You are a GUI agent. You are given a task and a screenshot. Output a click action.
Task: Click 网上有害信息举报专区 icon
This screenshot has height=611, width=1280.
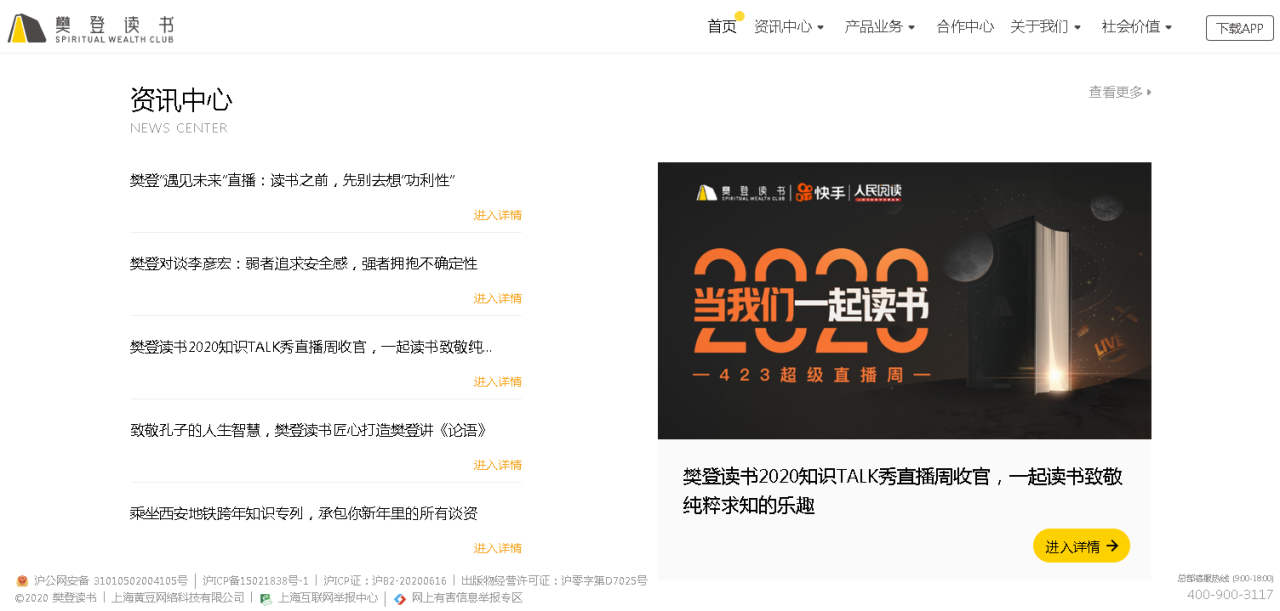coord(400,599)
